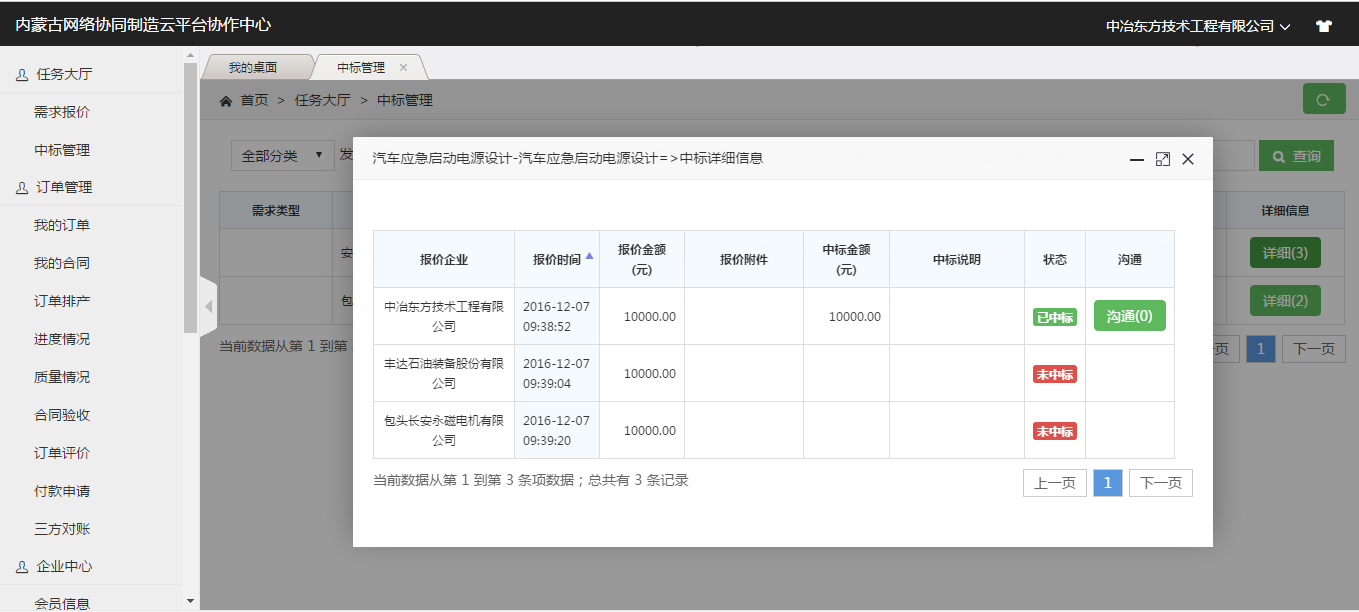The width and height of the screenshot is (1359, 612).
Task: Maximize the bid detail dialog
Action: click(1162, 159)
